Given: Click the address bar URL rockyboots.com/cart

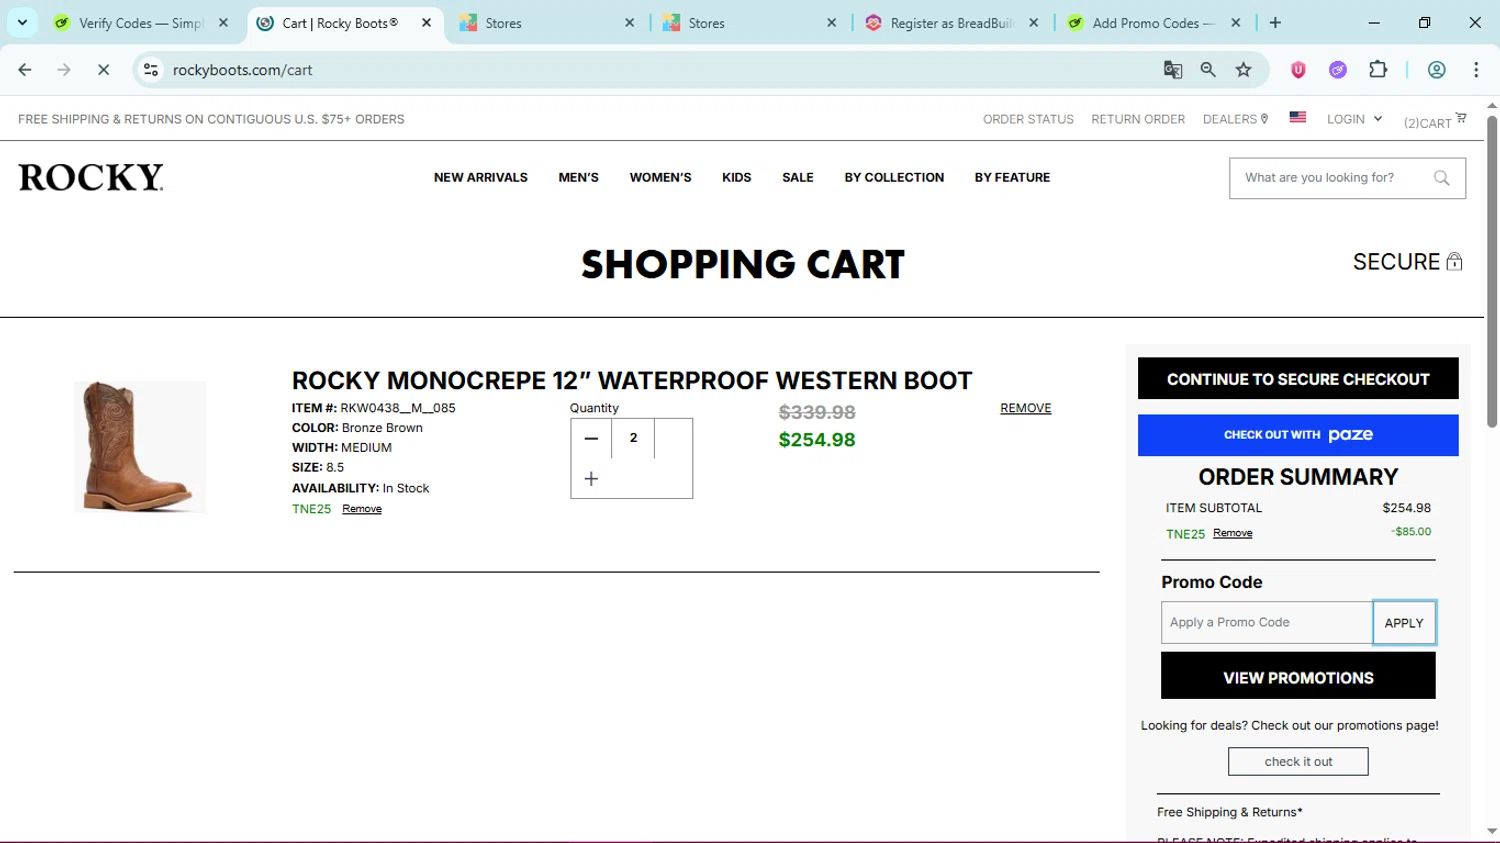Looking at the screenshot, I should click(243, 70).
